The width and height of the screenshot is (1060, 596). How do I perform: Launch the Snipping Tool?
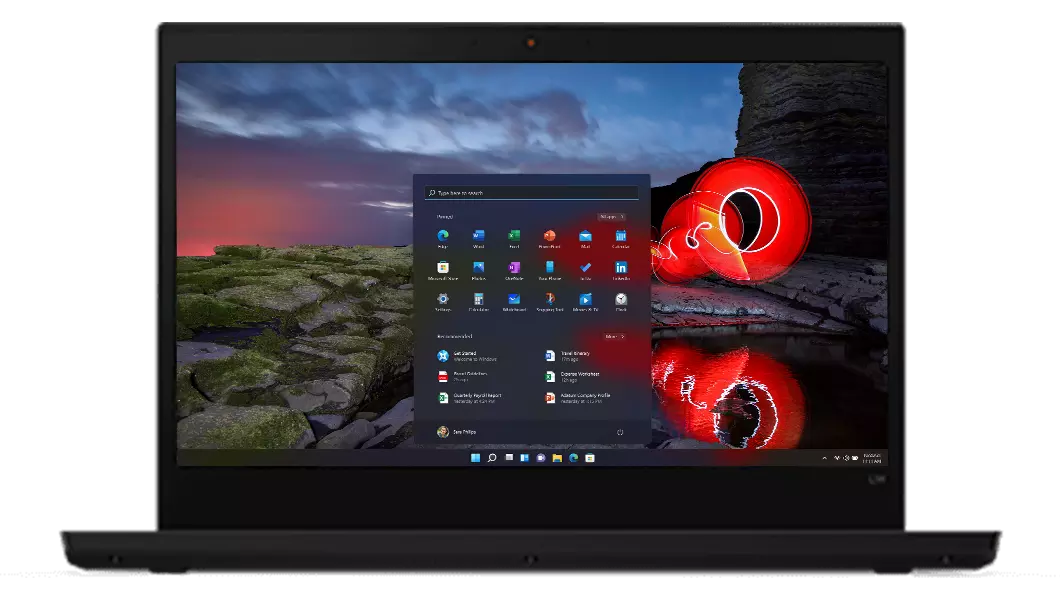[x=548, y=301]
